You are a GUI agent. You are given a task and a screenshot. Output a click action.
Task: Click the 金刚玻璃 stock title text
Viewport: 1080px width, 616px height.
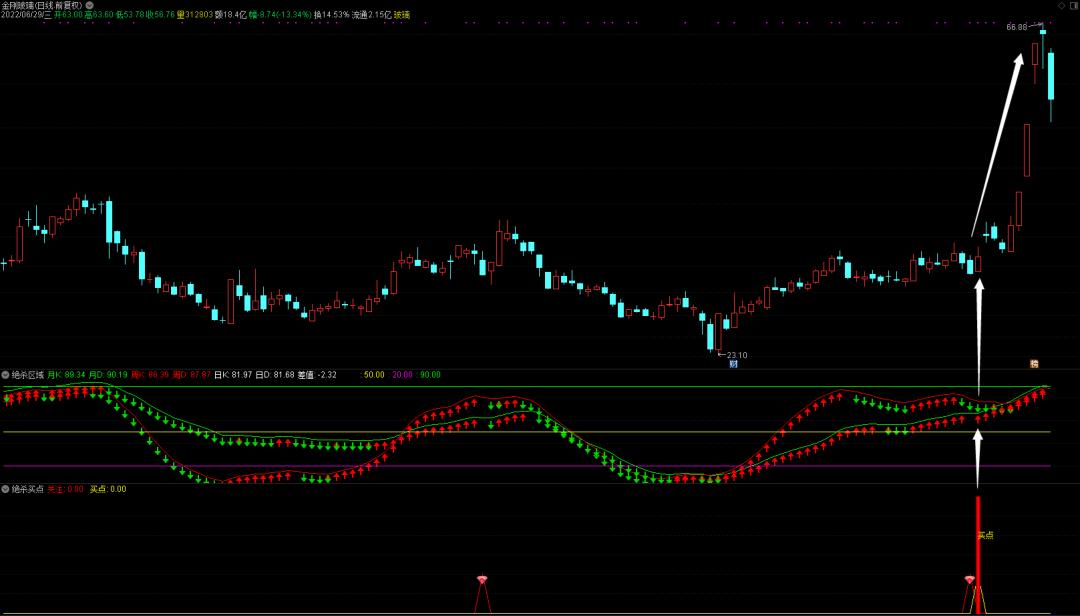tap(42, 5)
